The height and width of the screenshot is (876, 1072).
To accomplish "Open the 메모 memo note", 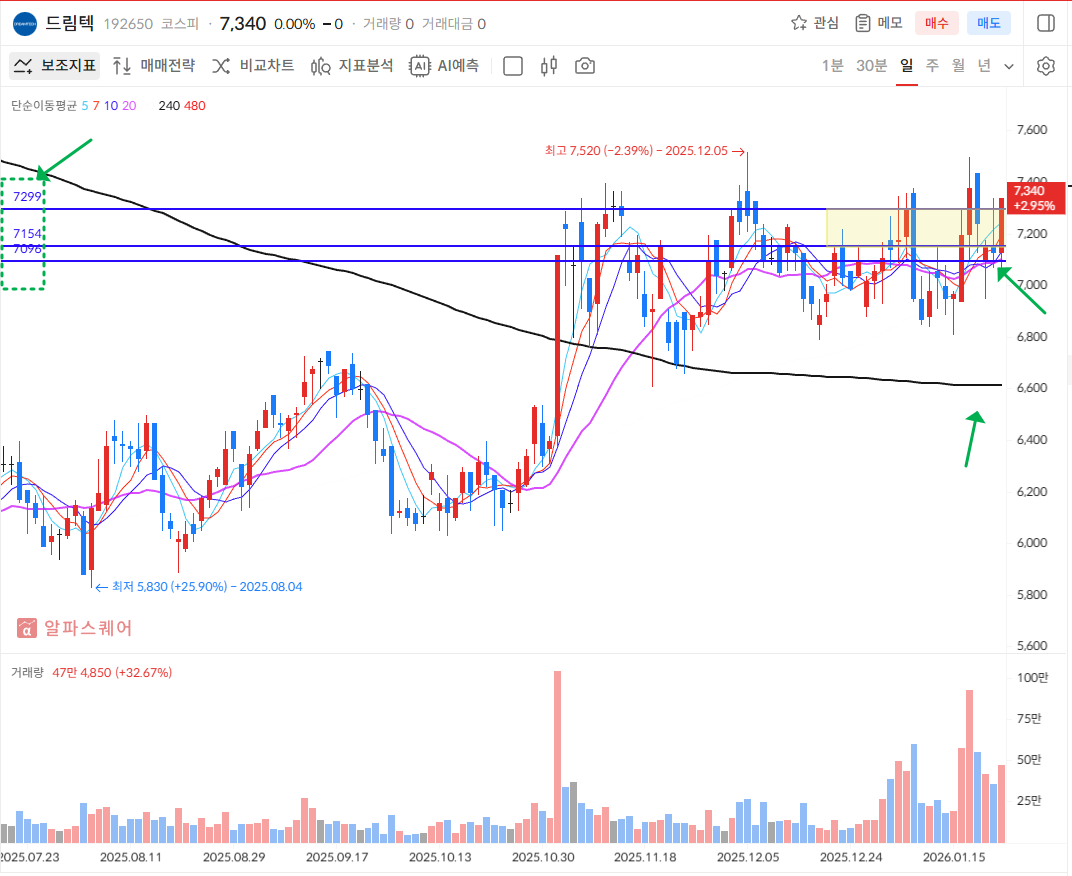I will tap(878, 23).
